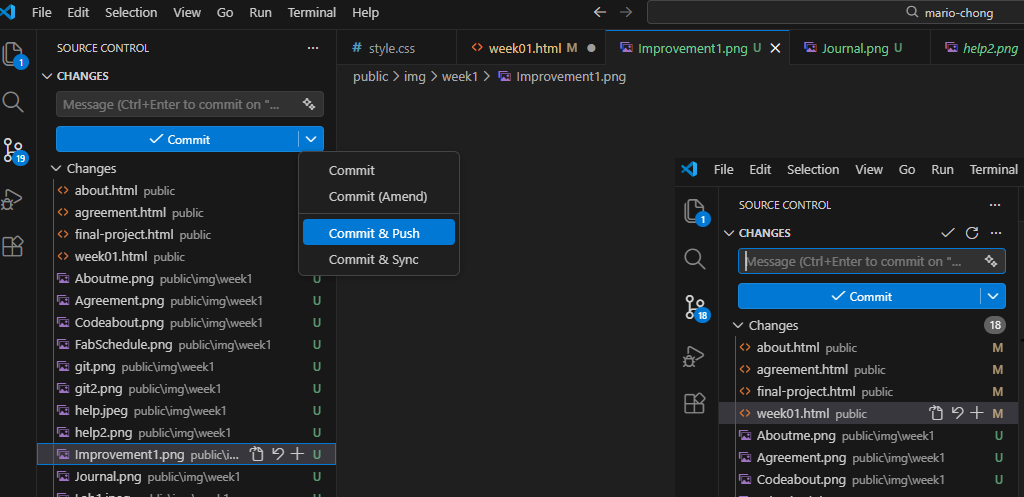Open Source Control icon showing 18 badge
Viewport: 1024px width, 497px height.
click(695, 308)
